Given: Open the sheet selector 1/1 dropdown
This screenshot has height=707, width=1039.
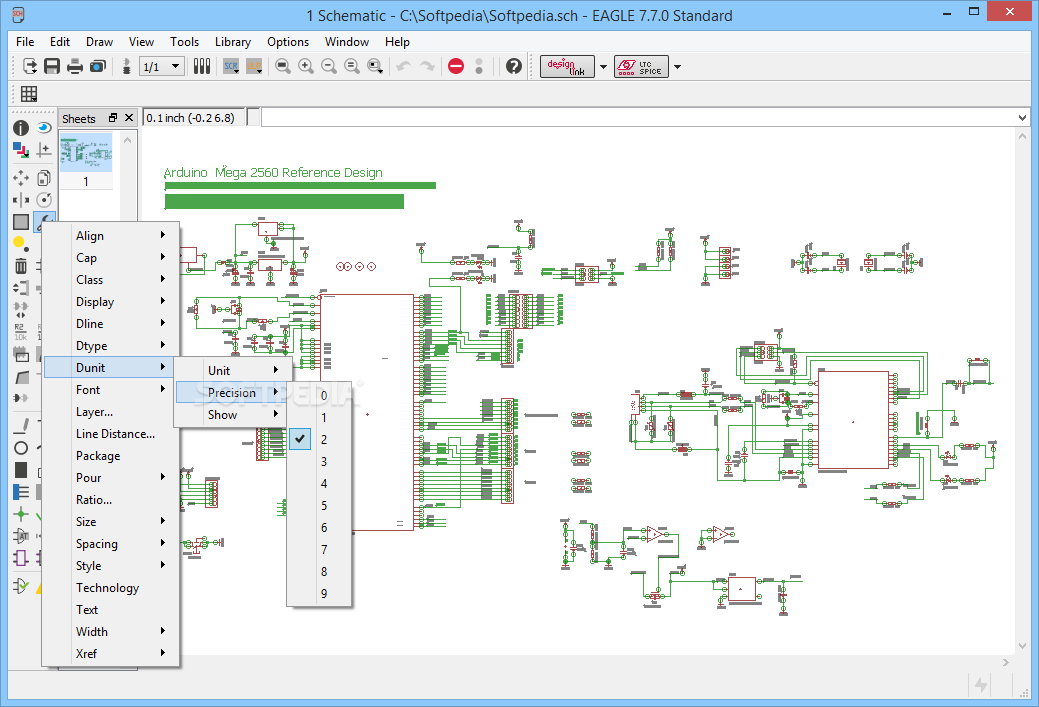Looking at the screenshot, I should point(162,66).
